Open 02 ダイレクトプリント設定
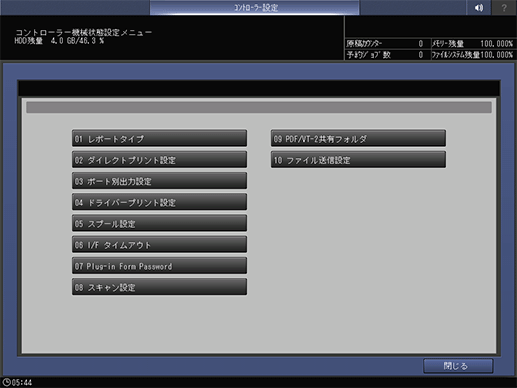Viewport: 517px width, 388px height. 159,160
